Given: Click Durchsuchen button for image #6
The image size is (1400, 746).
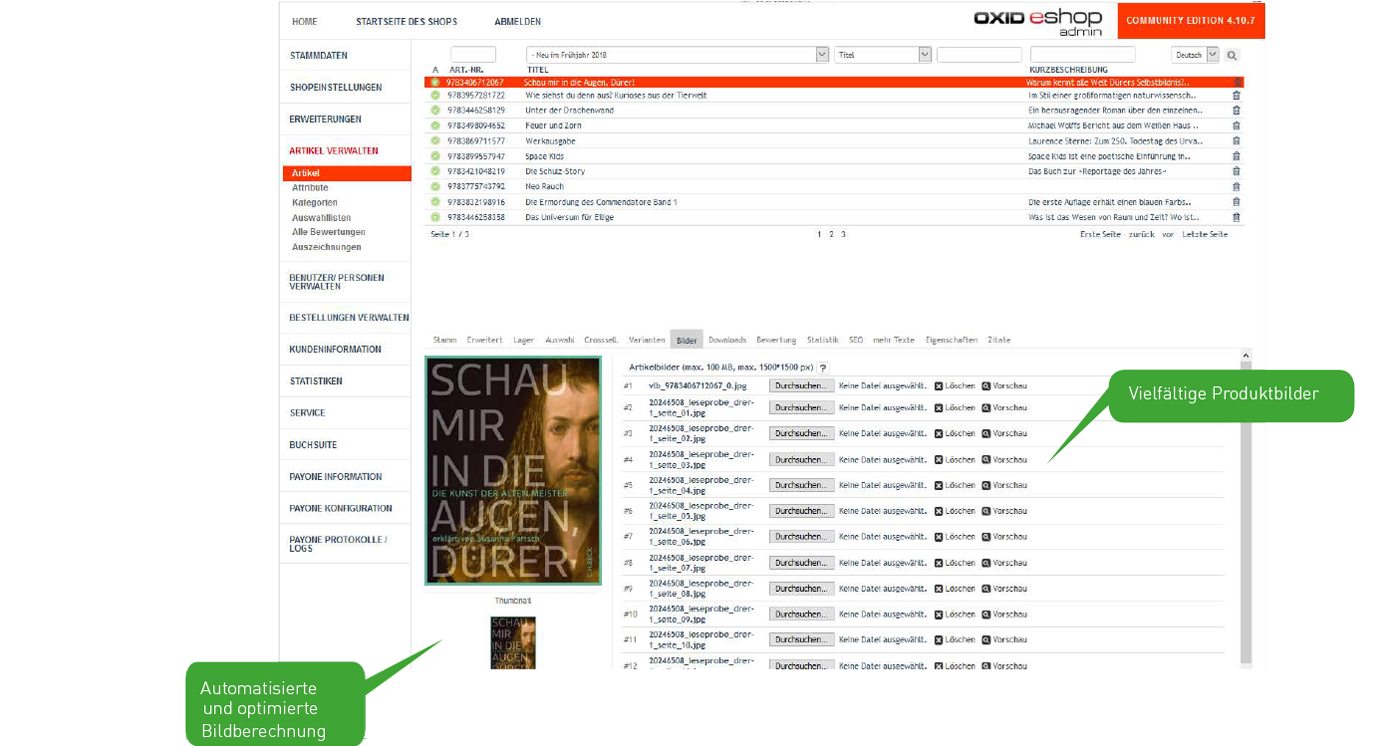Looking at the screenshot, I should point(802,511).
